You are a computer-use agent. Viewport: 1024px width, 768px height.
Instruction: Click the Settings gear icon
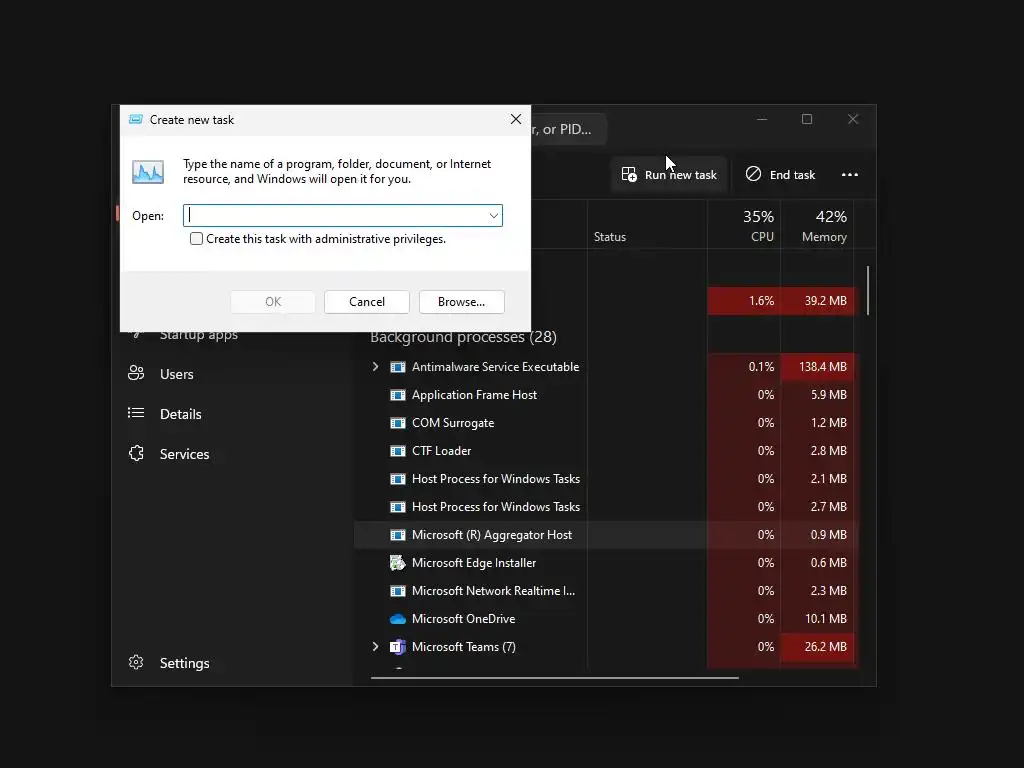[136, 662]
